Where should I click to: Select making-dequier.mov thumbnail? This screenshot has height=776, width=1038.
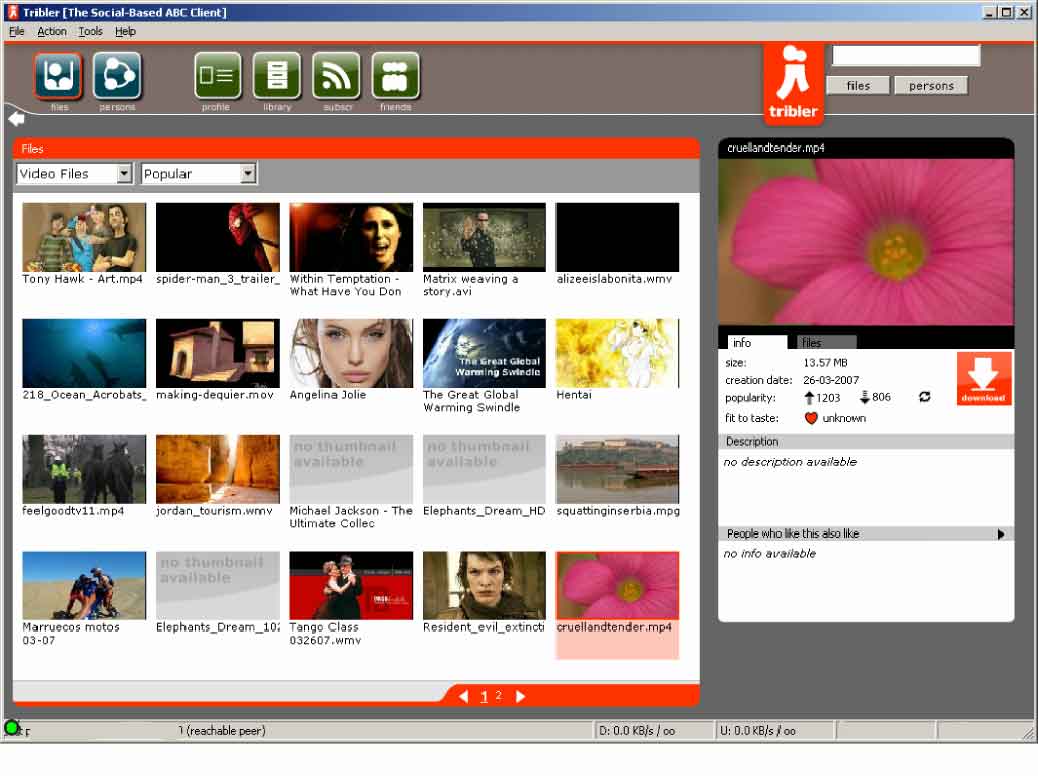[218, 353]
